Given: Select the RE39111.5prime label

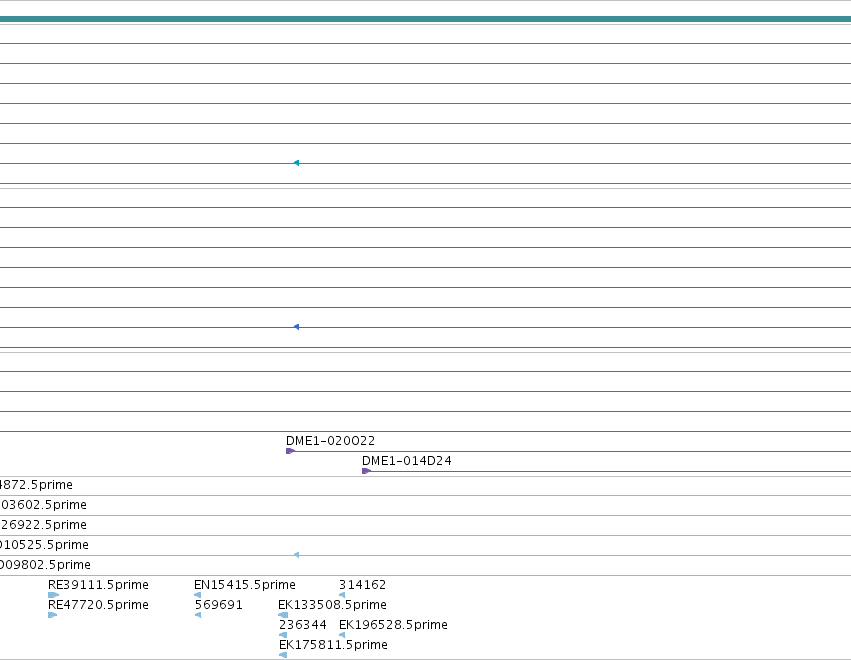Looking at the screenshot, I should tap(98, 585).
